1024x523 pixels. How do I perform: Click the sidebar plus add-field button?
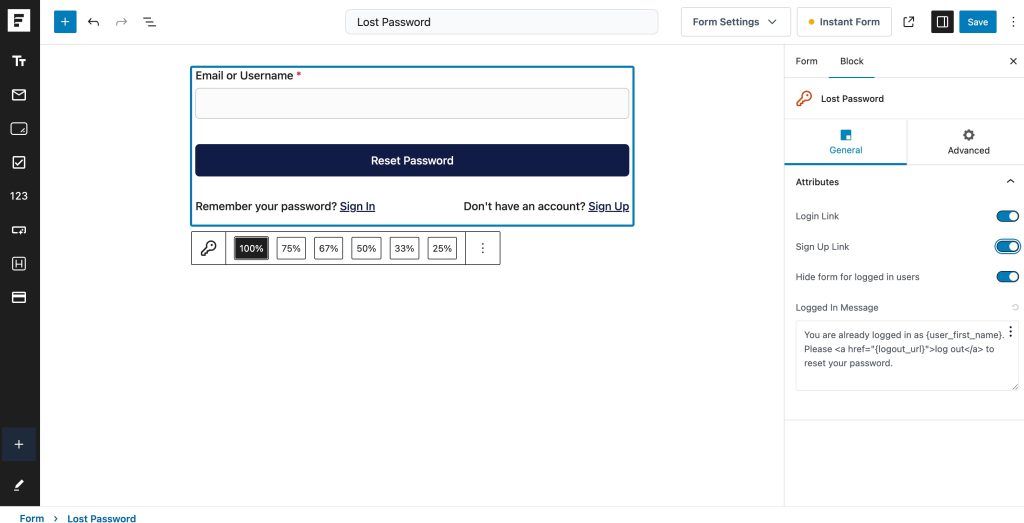click(19, 445)
